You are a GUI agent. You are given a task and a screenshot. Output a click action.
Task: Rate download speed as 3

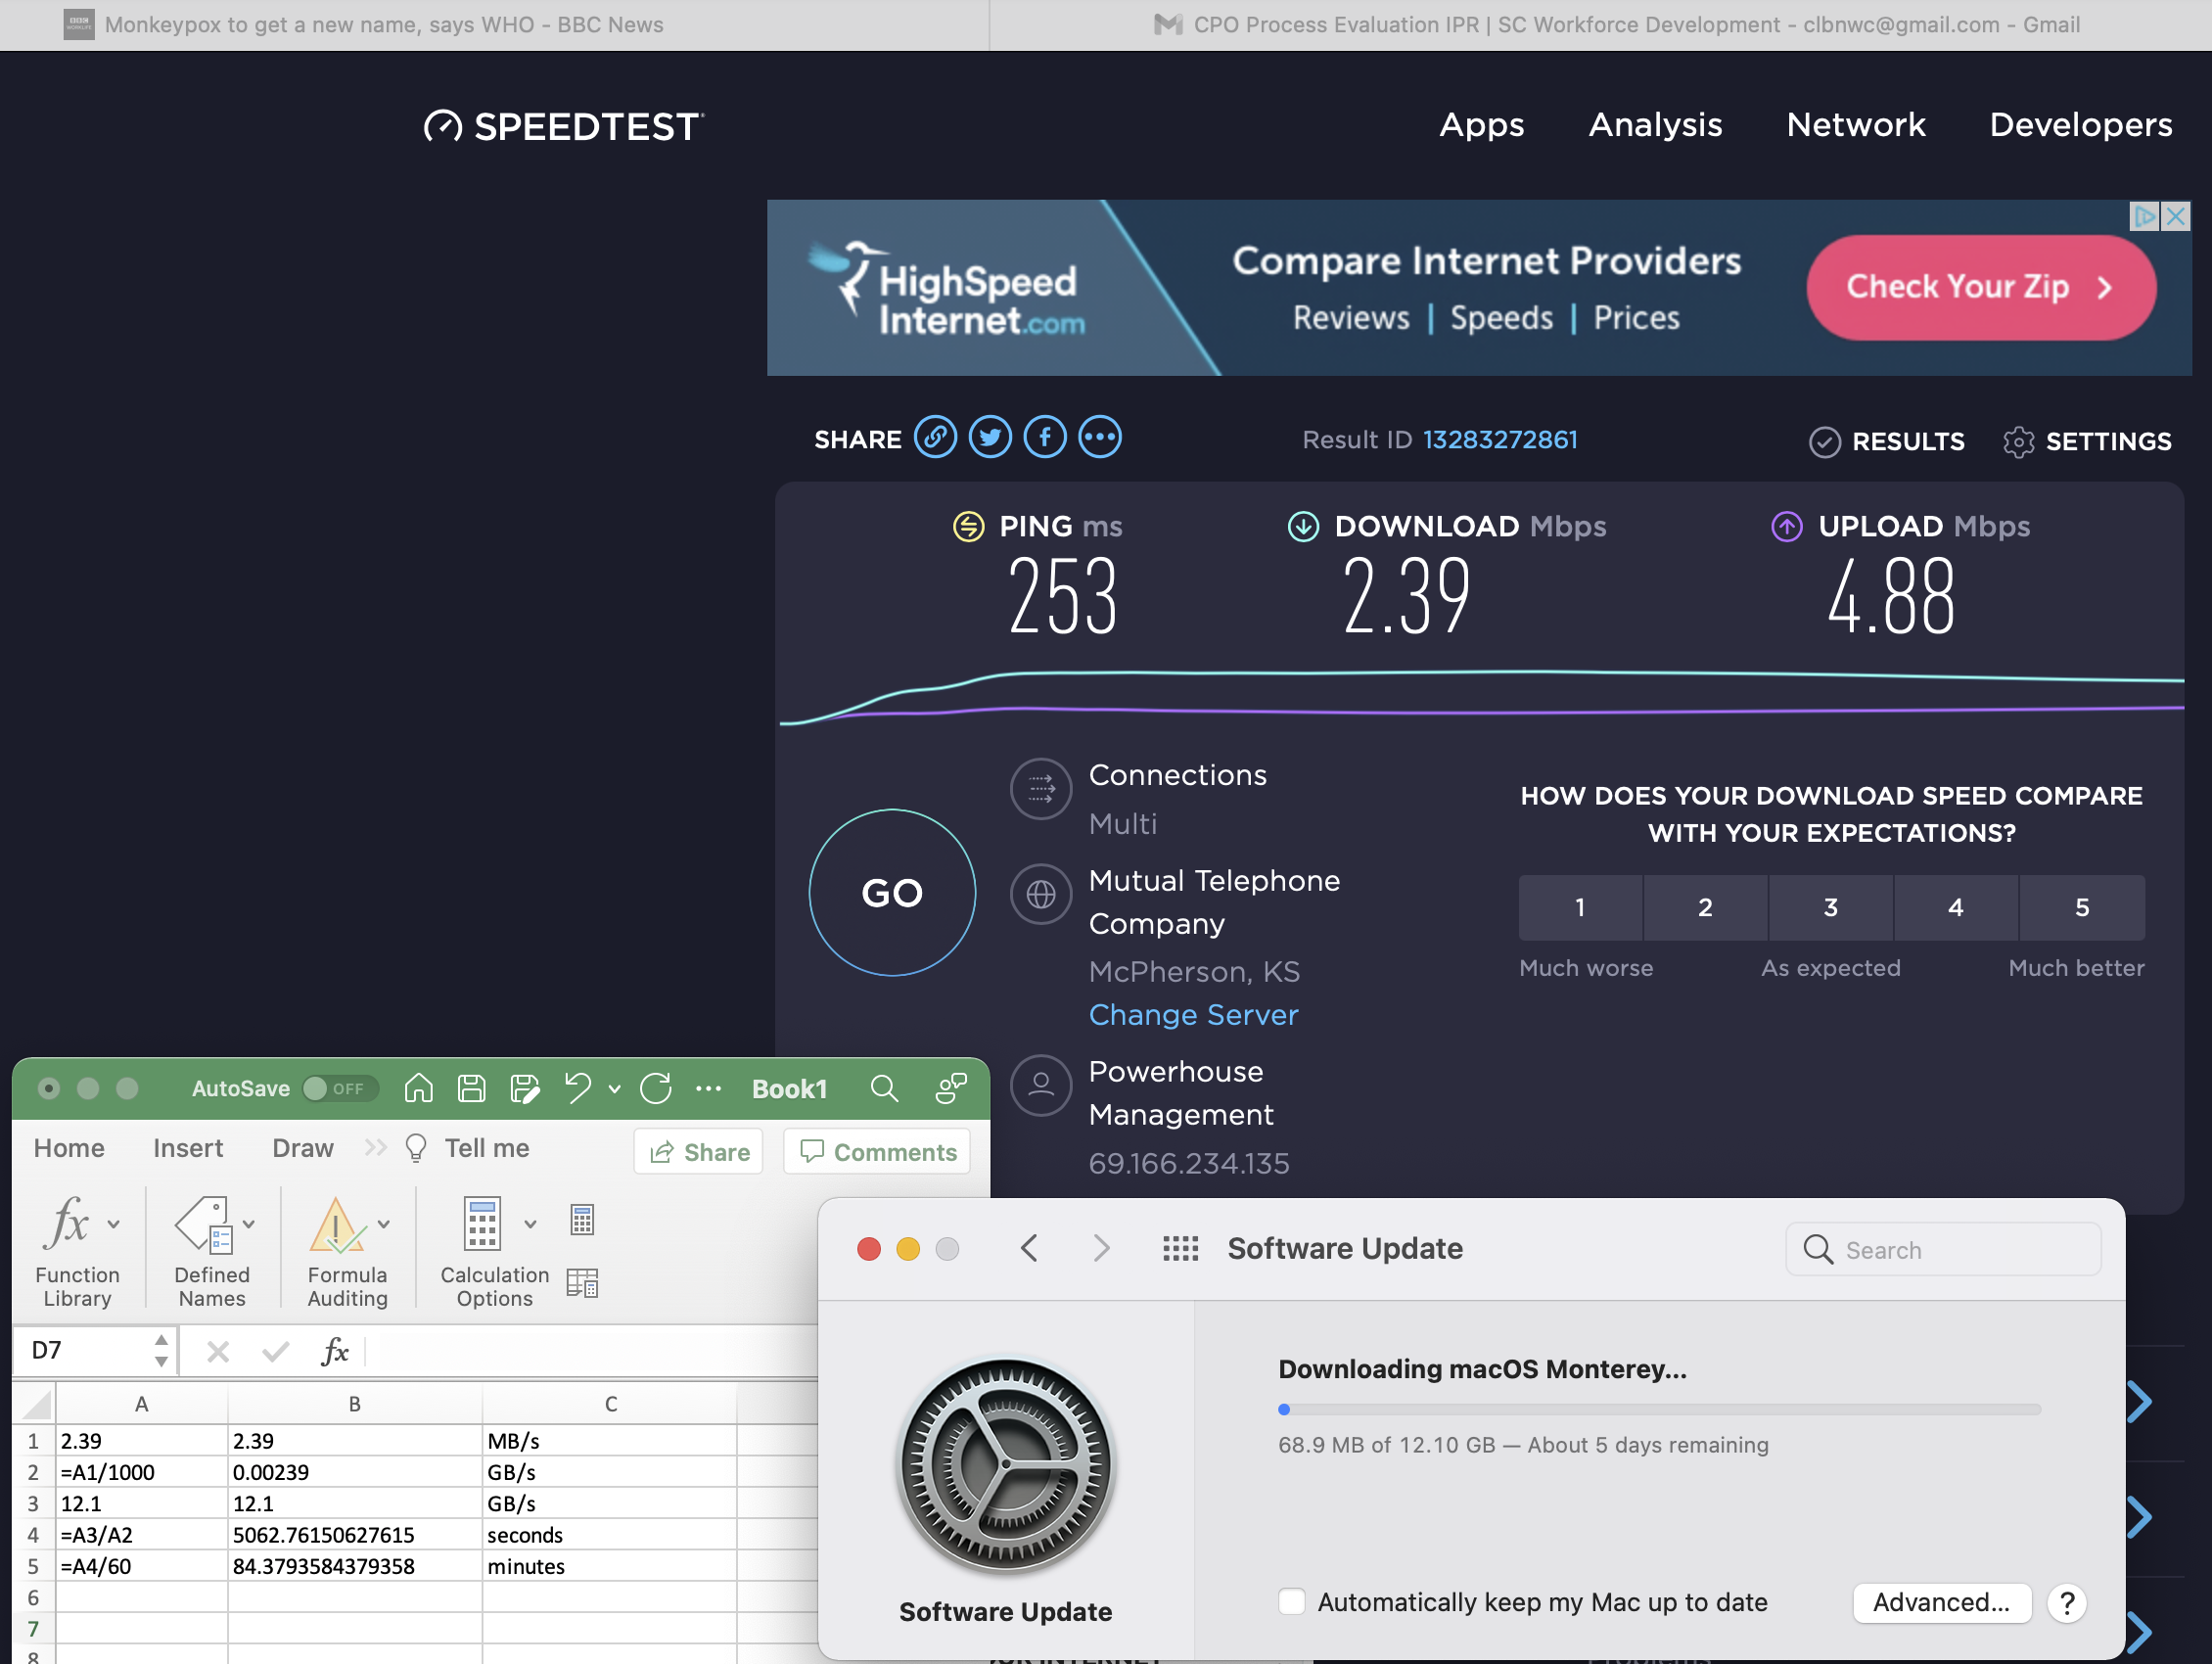click(1830, 907)
